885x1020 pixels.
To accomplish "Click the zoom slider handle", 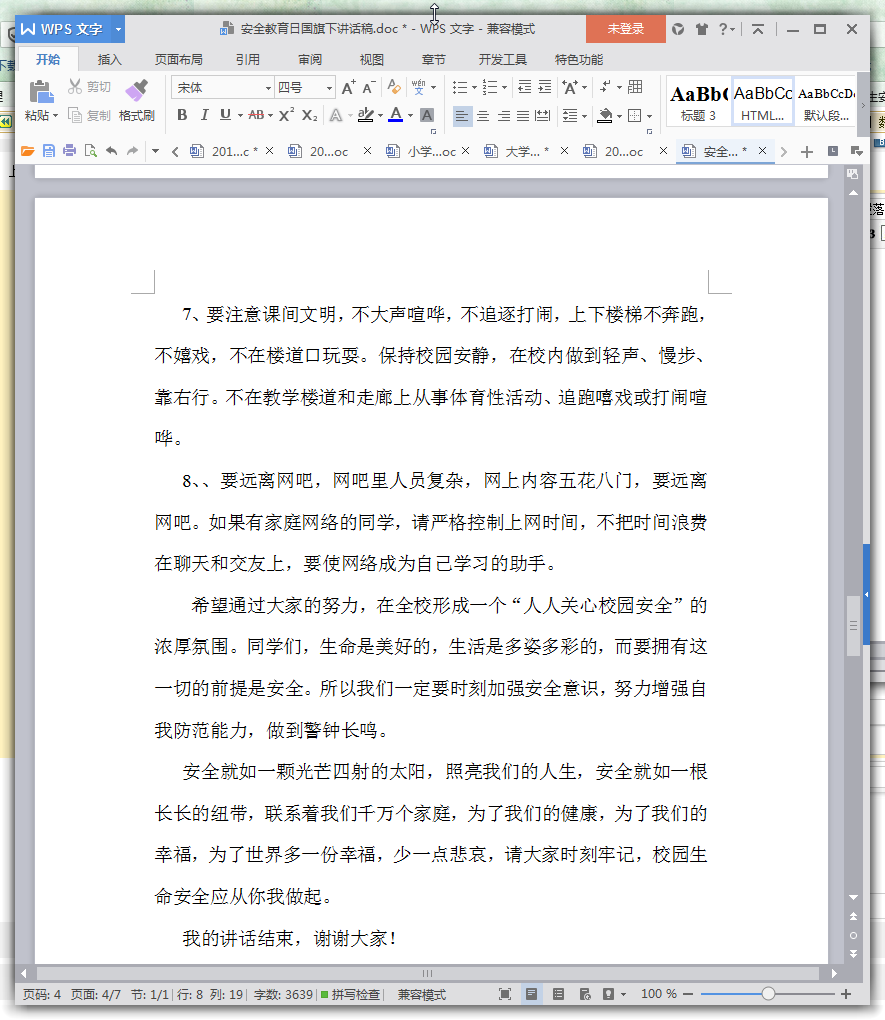I will click(769, 994).
